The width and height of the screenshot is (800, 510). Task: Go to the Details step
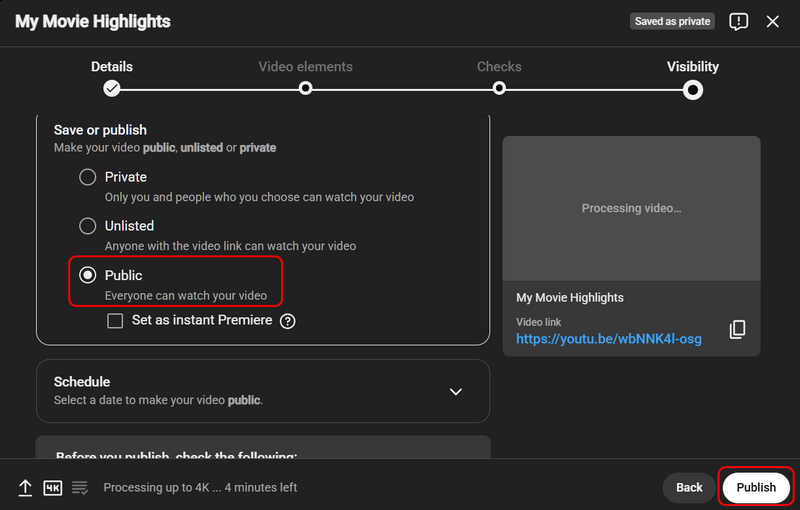[x=112, y=67]
